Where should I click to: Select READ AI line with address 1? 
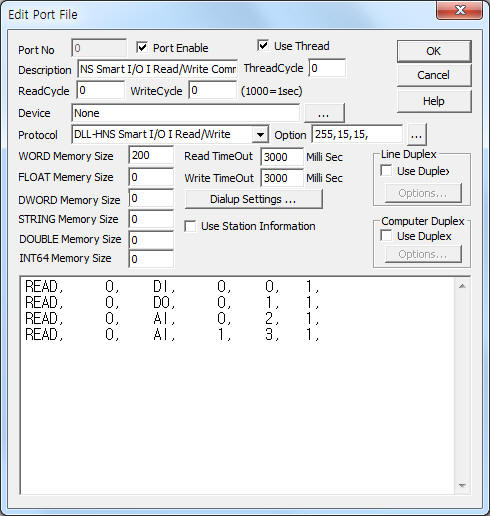[x=172, y=335]
